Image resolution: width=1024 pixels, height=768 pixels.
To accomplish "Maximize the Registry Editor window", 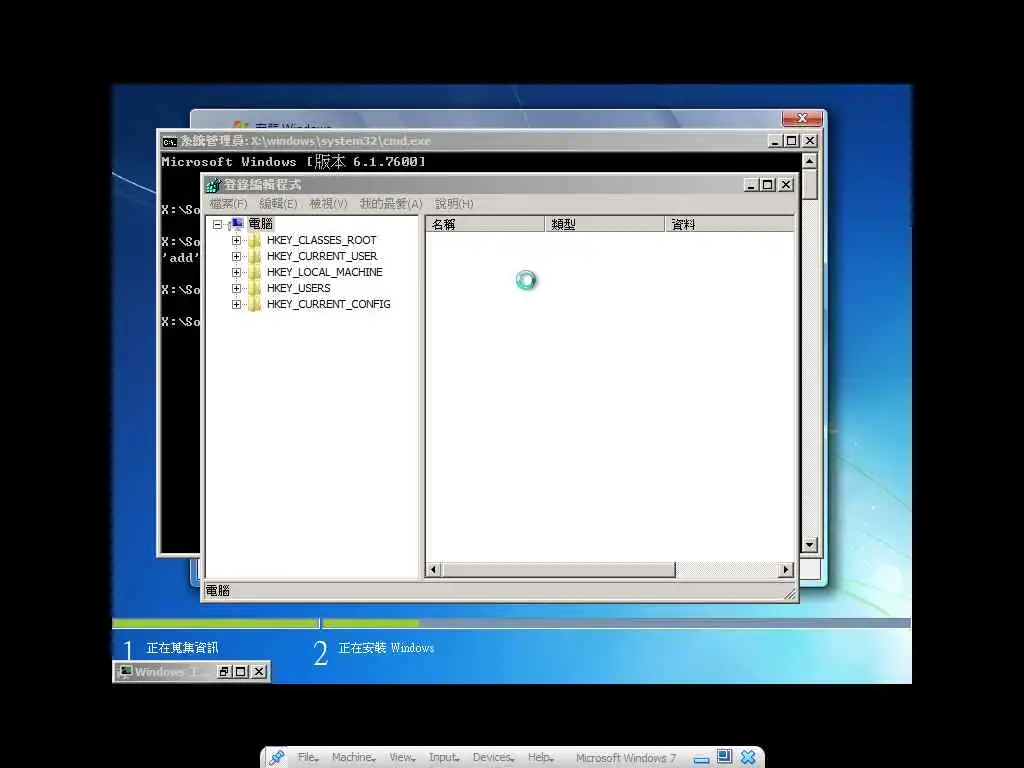I will (768, 185).
